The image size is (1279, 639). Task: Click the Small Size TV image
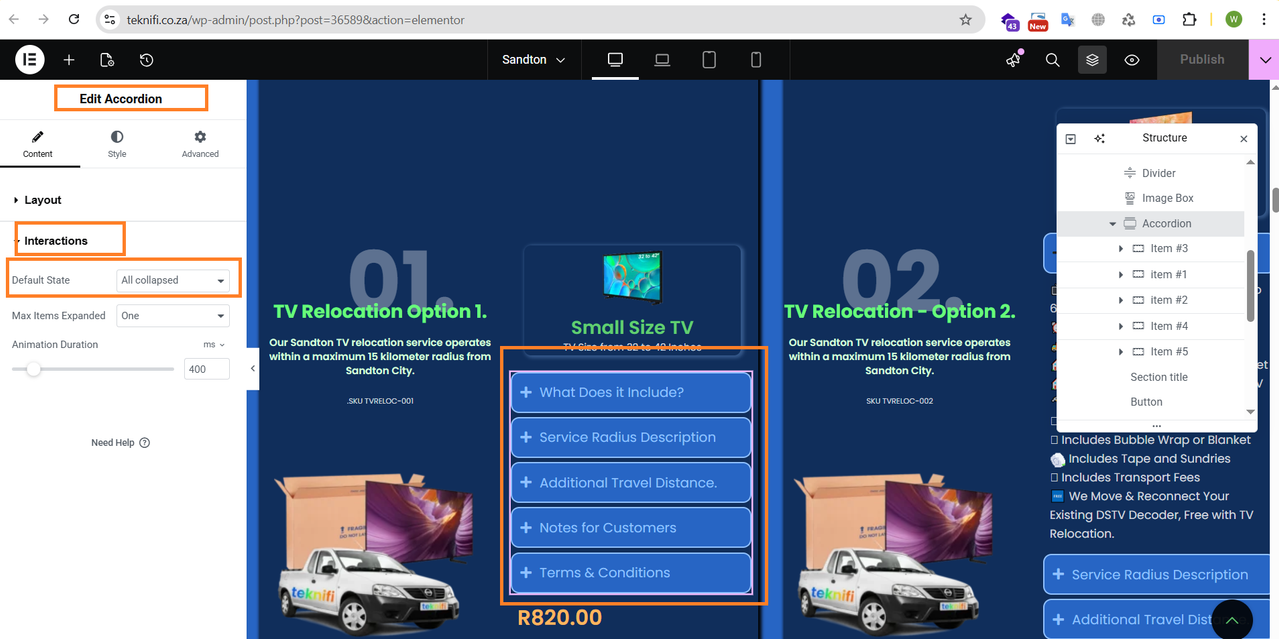click(x=632, y=278)
